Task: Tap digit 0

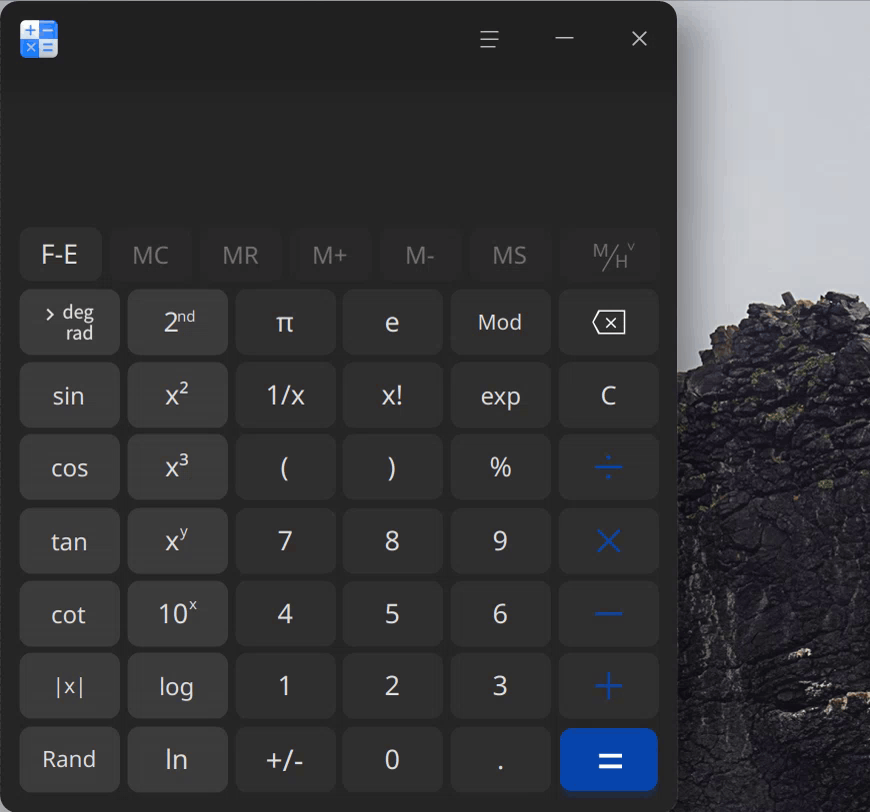Action: pos(392,759)
